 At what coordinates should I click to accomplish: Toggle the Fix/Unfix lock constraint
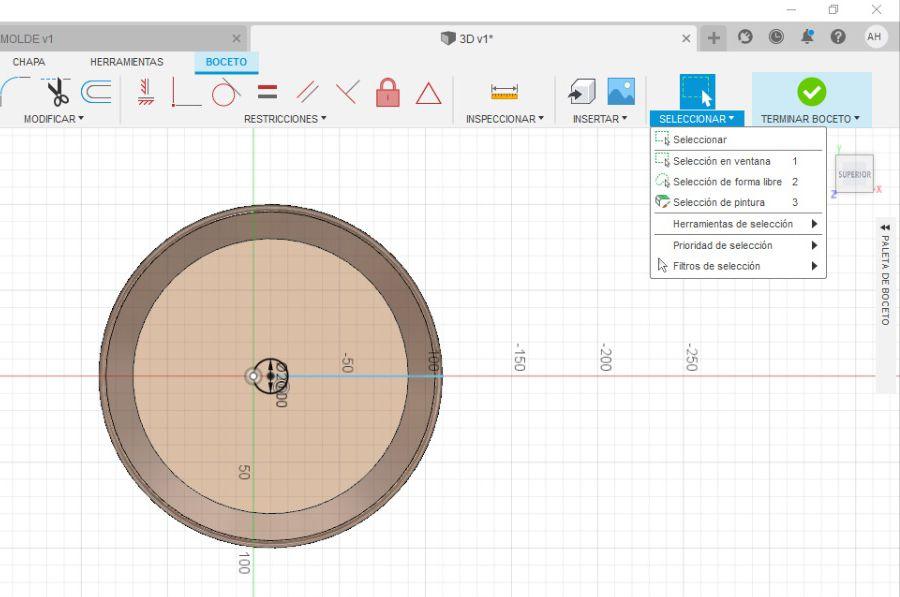coord(387,92)
